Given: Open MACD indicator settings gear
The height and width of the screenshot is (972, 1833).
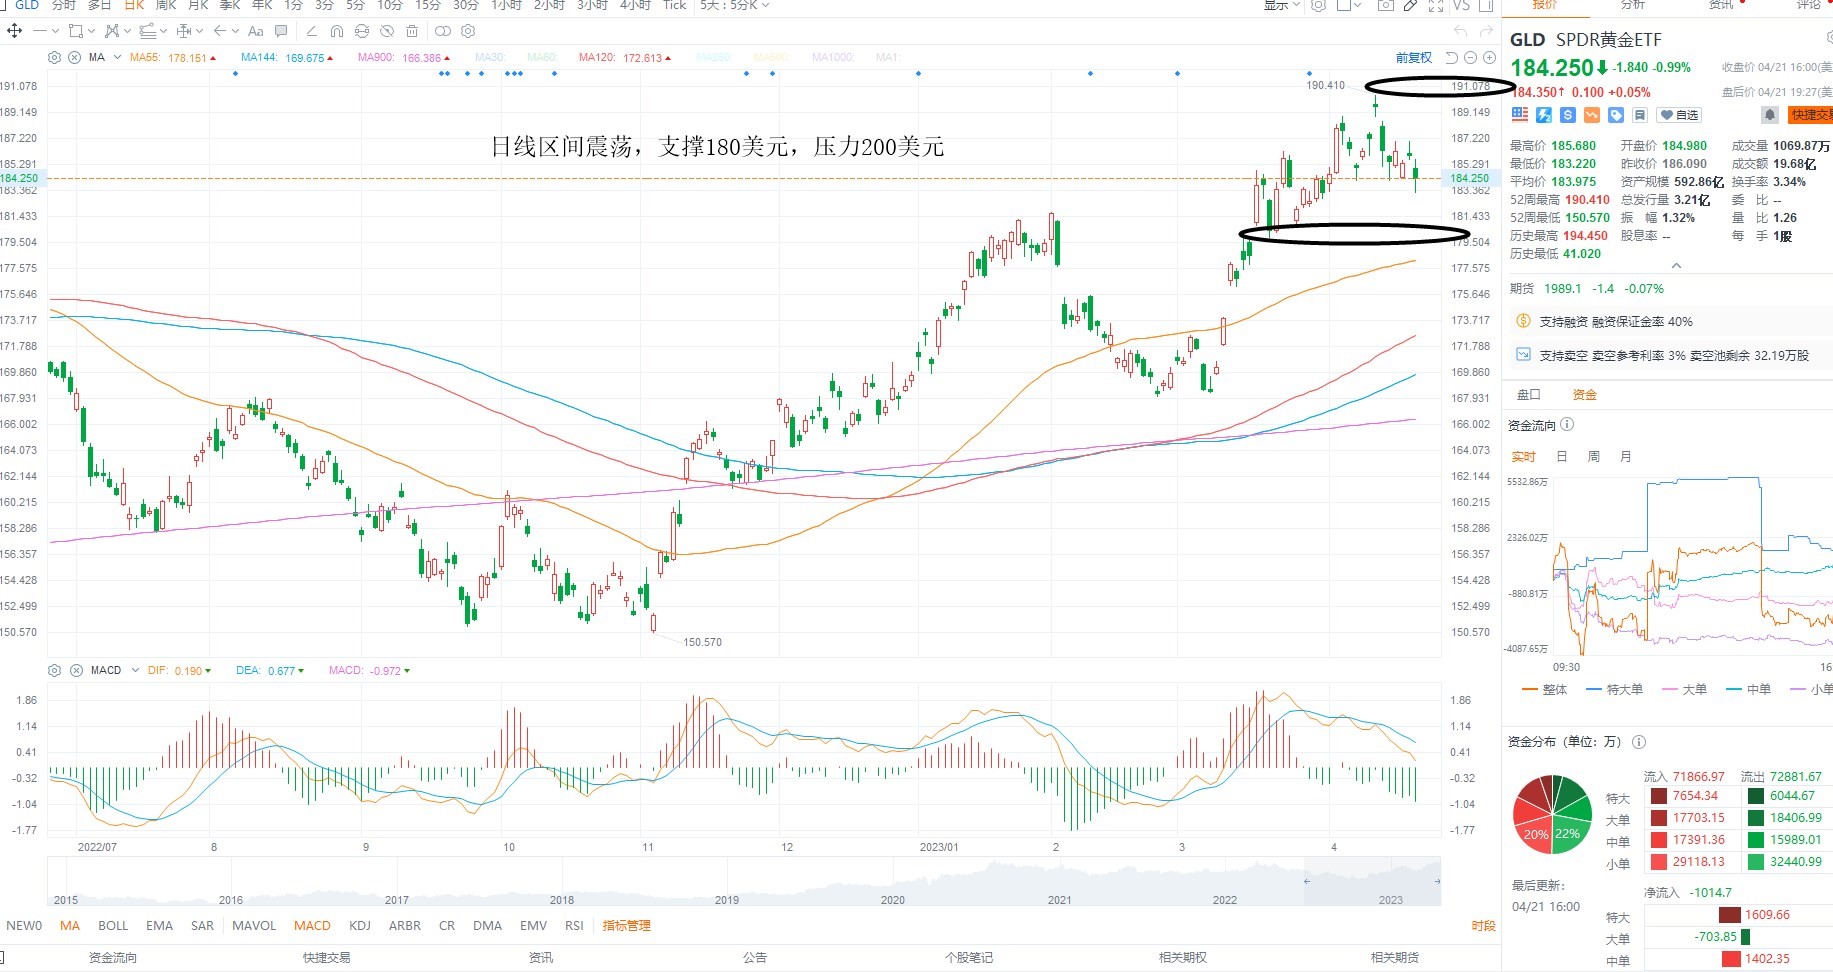Looking at the screenshot, I should click(x=55, y=670).
